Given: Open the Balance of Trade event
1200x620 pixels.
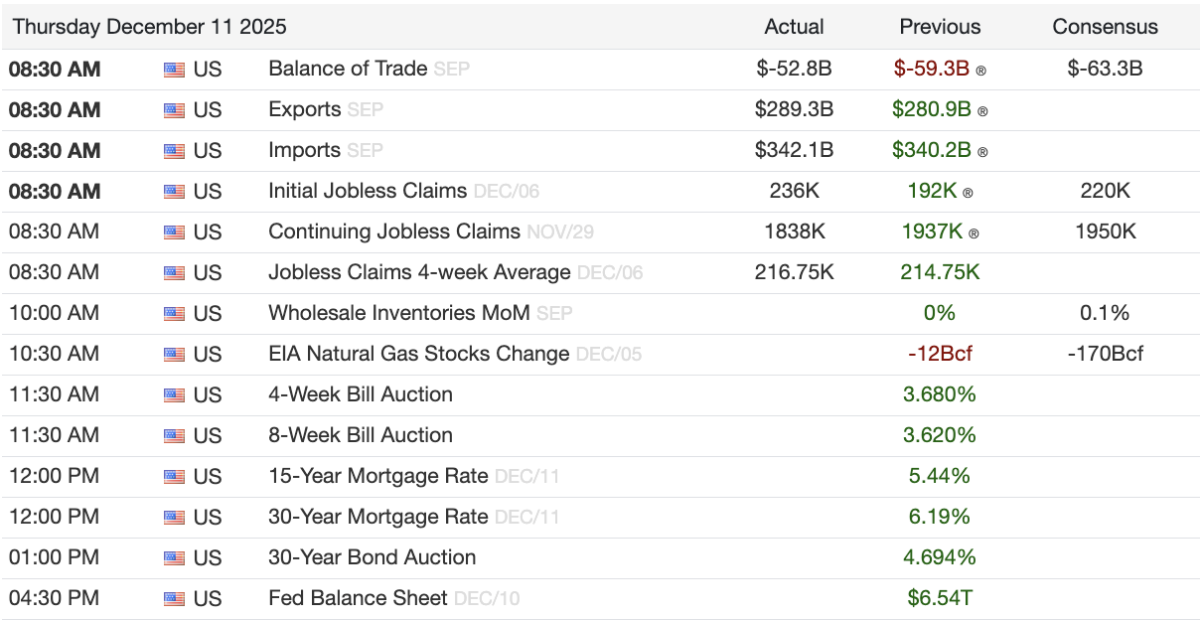Looking at the screenshot, I should point(347,69).
